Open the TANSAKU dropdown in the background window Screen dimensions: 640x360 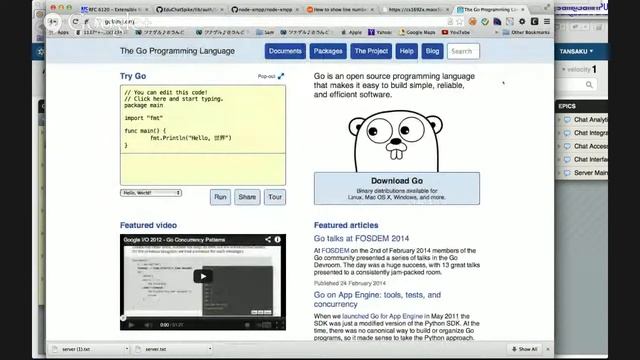pyautogui.click(x=576, y=51)
